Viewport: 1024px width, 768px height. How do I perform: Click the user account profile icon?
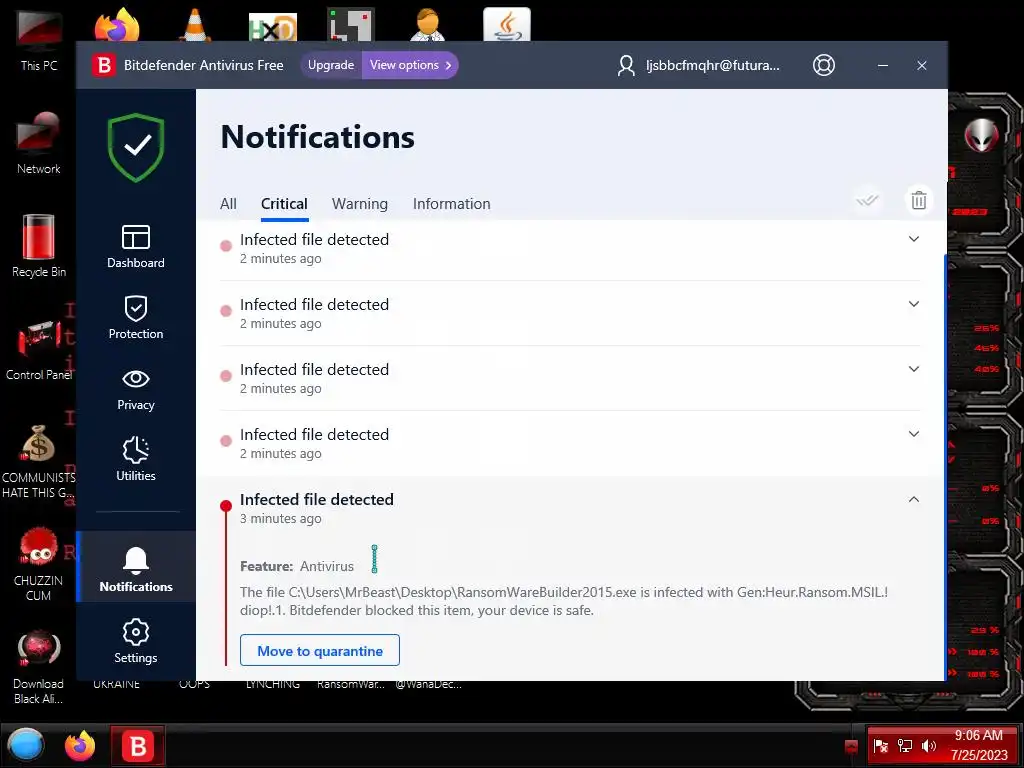click(x=626, y=65)
